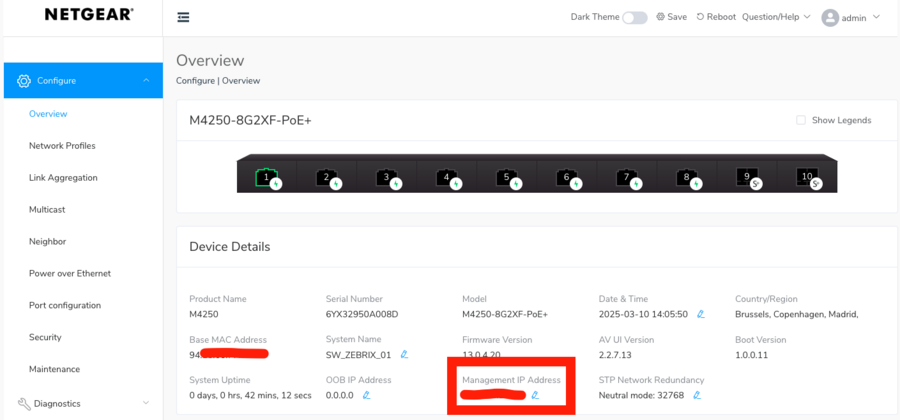Select SFP port 10 on the switch

pos(808,178)
